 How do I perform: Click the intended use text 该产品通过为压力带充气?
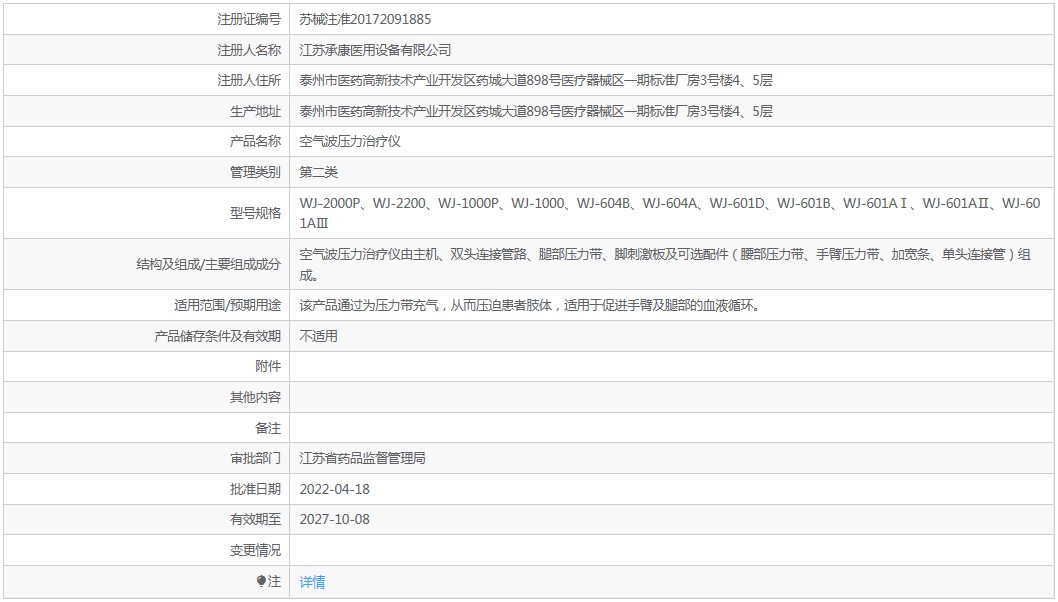coord(530,306)
